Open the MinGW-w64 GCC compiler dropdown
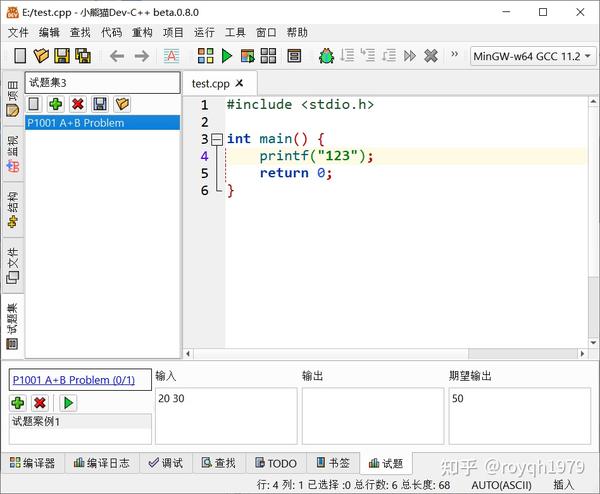Image resolution: width=600 pixels, height=494 pixels. pyautogui.click(x=533, y=56)
